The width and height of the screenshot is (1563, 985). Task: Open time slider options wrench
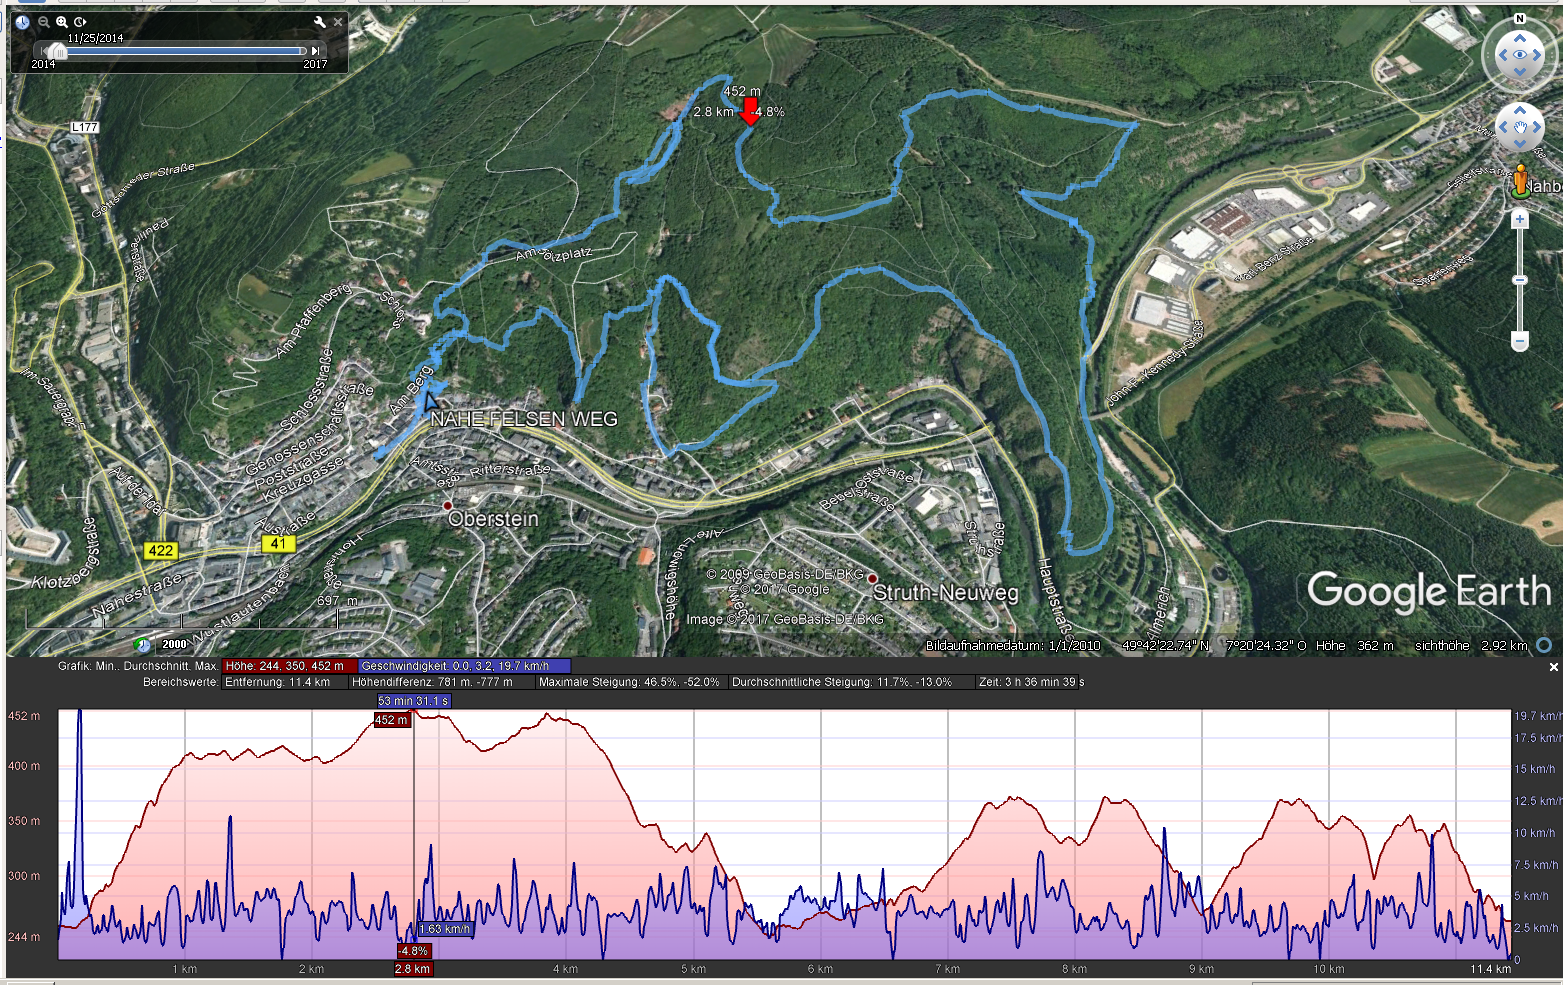(x=320, y=21)
